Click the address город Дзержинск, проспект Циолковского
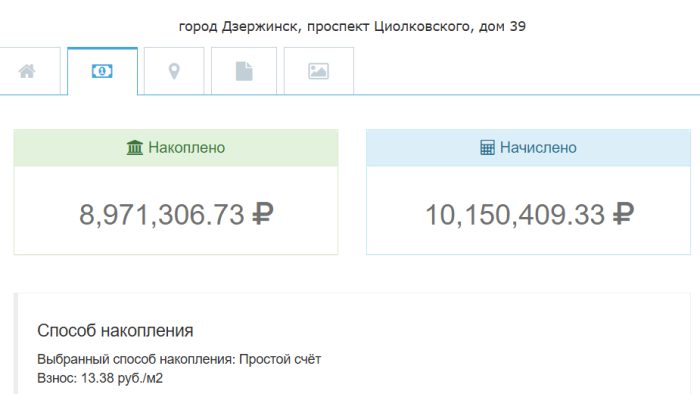 (352, 26)
